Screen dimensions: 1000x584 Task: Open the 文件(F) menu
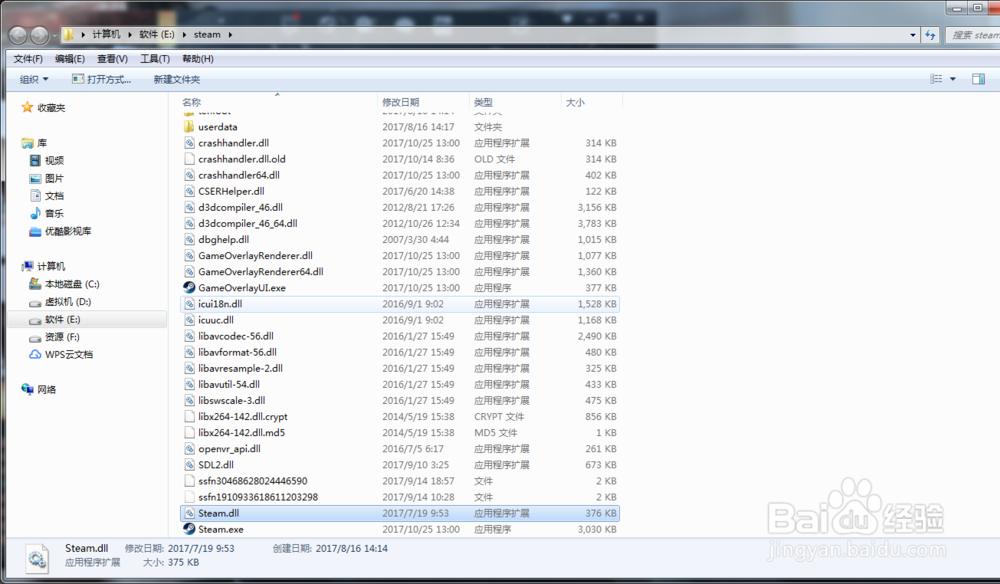click(x=28, y=59)
